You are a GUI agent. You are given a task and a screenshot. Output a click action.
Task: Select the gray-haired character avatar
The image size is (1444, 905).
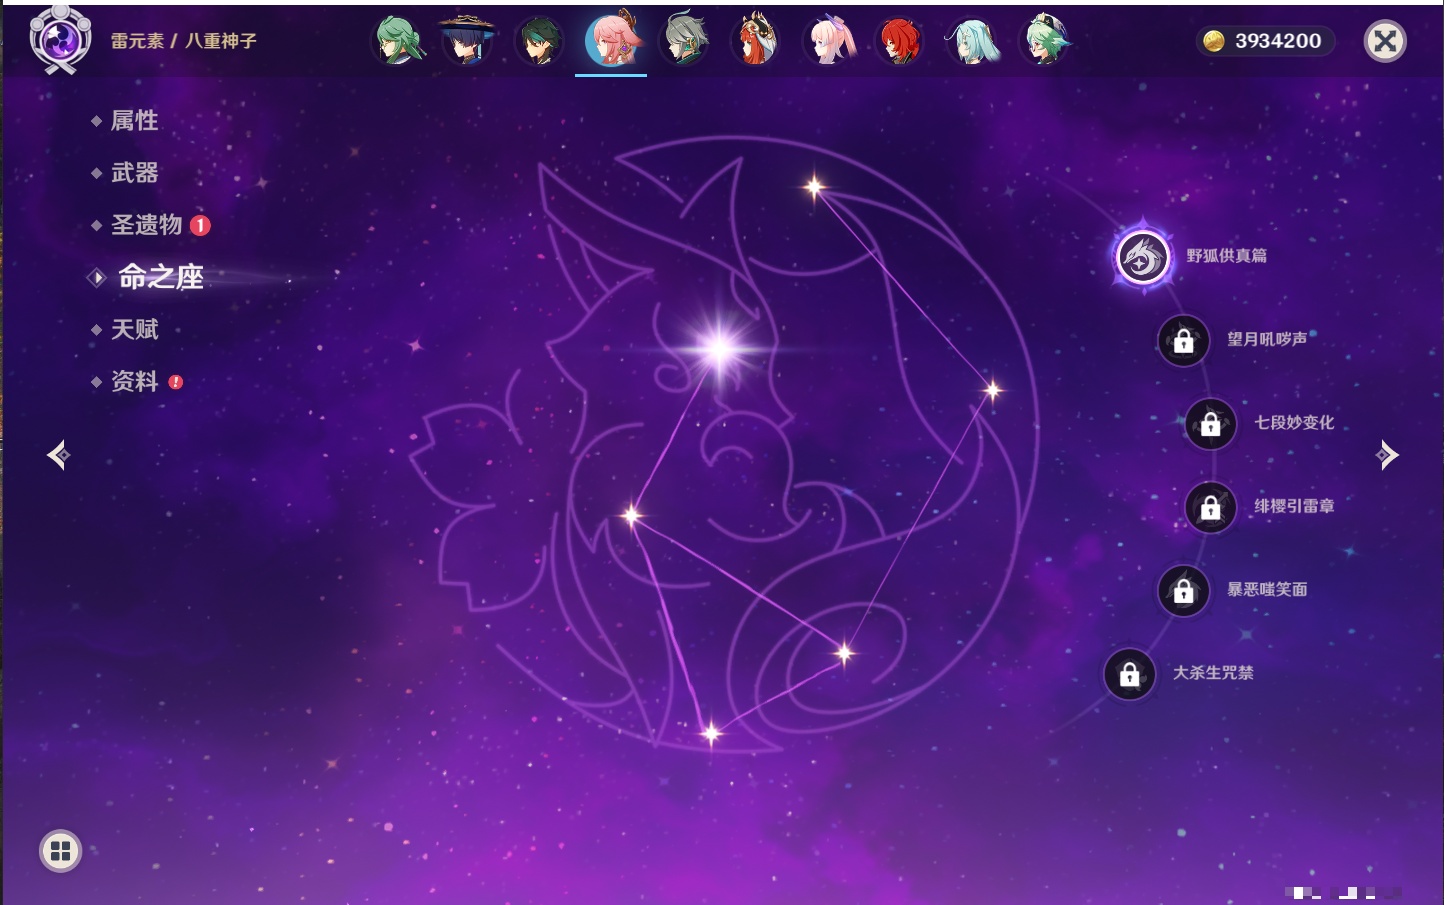[685, 41]
